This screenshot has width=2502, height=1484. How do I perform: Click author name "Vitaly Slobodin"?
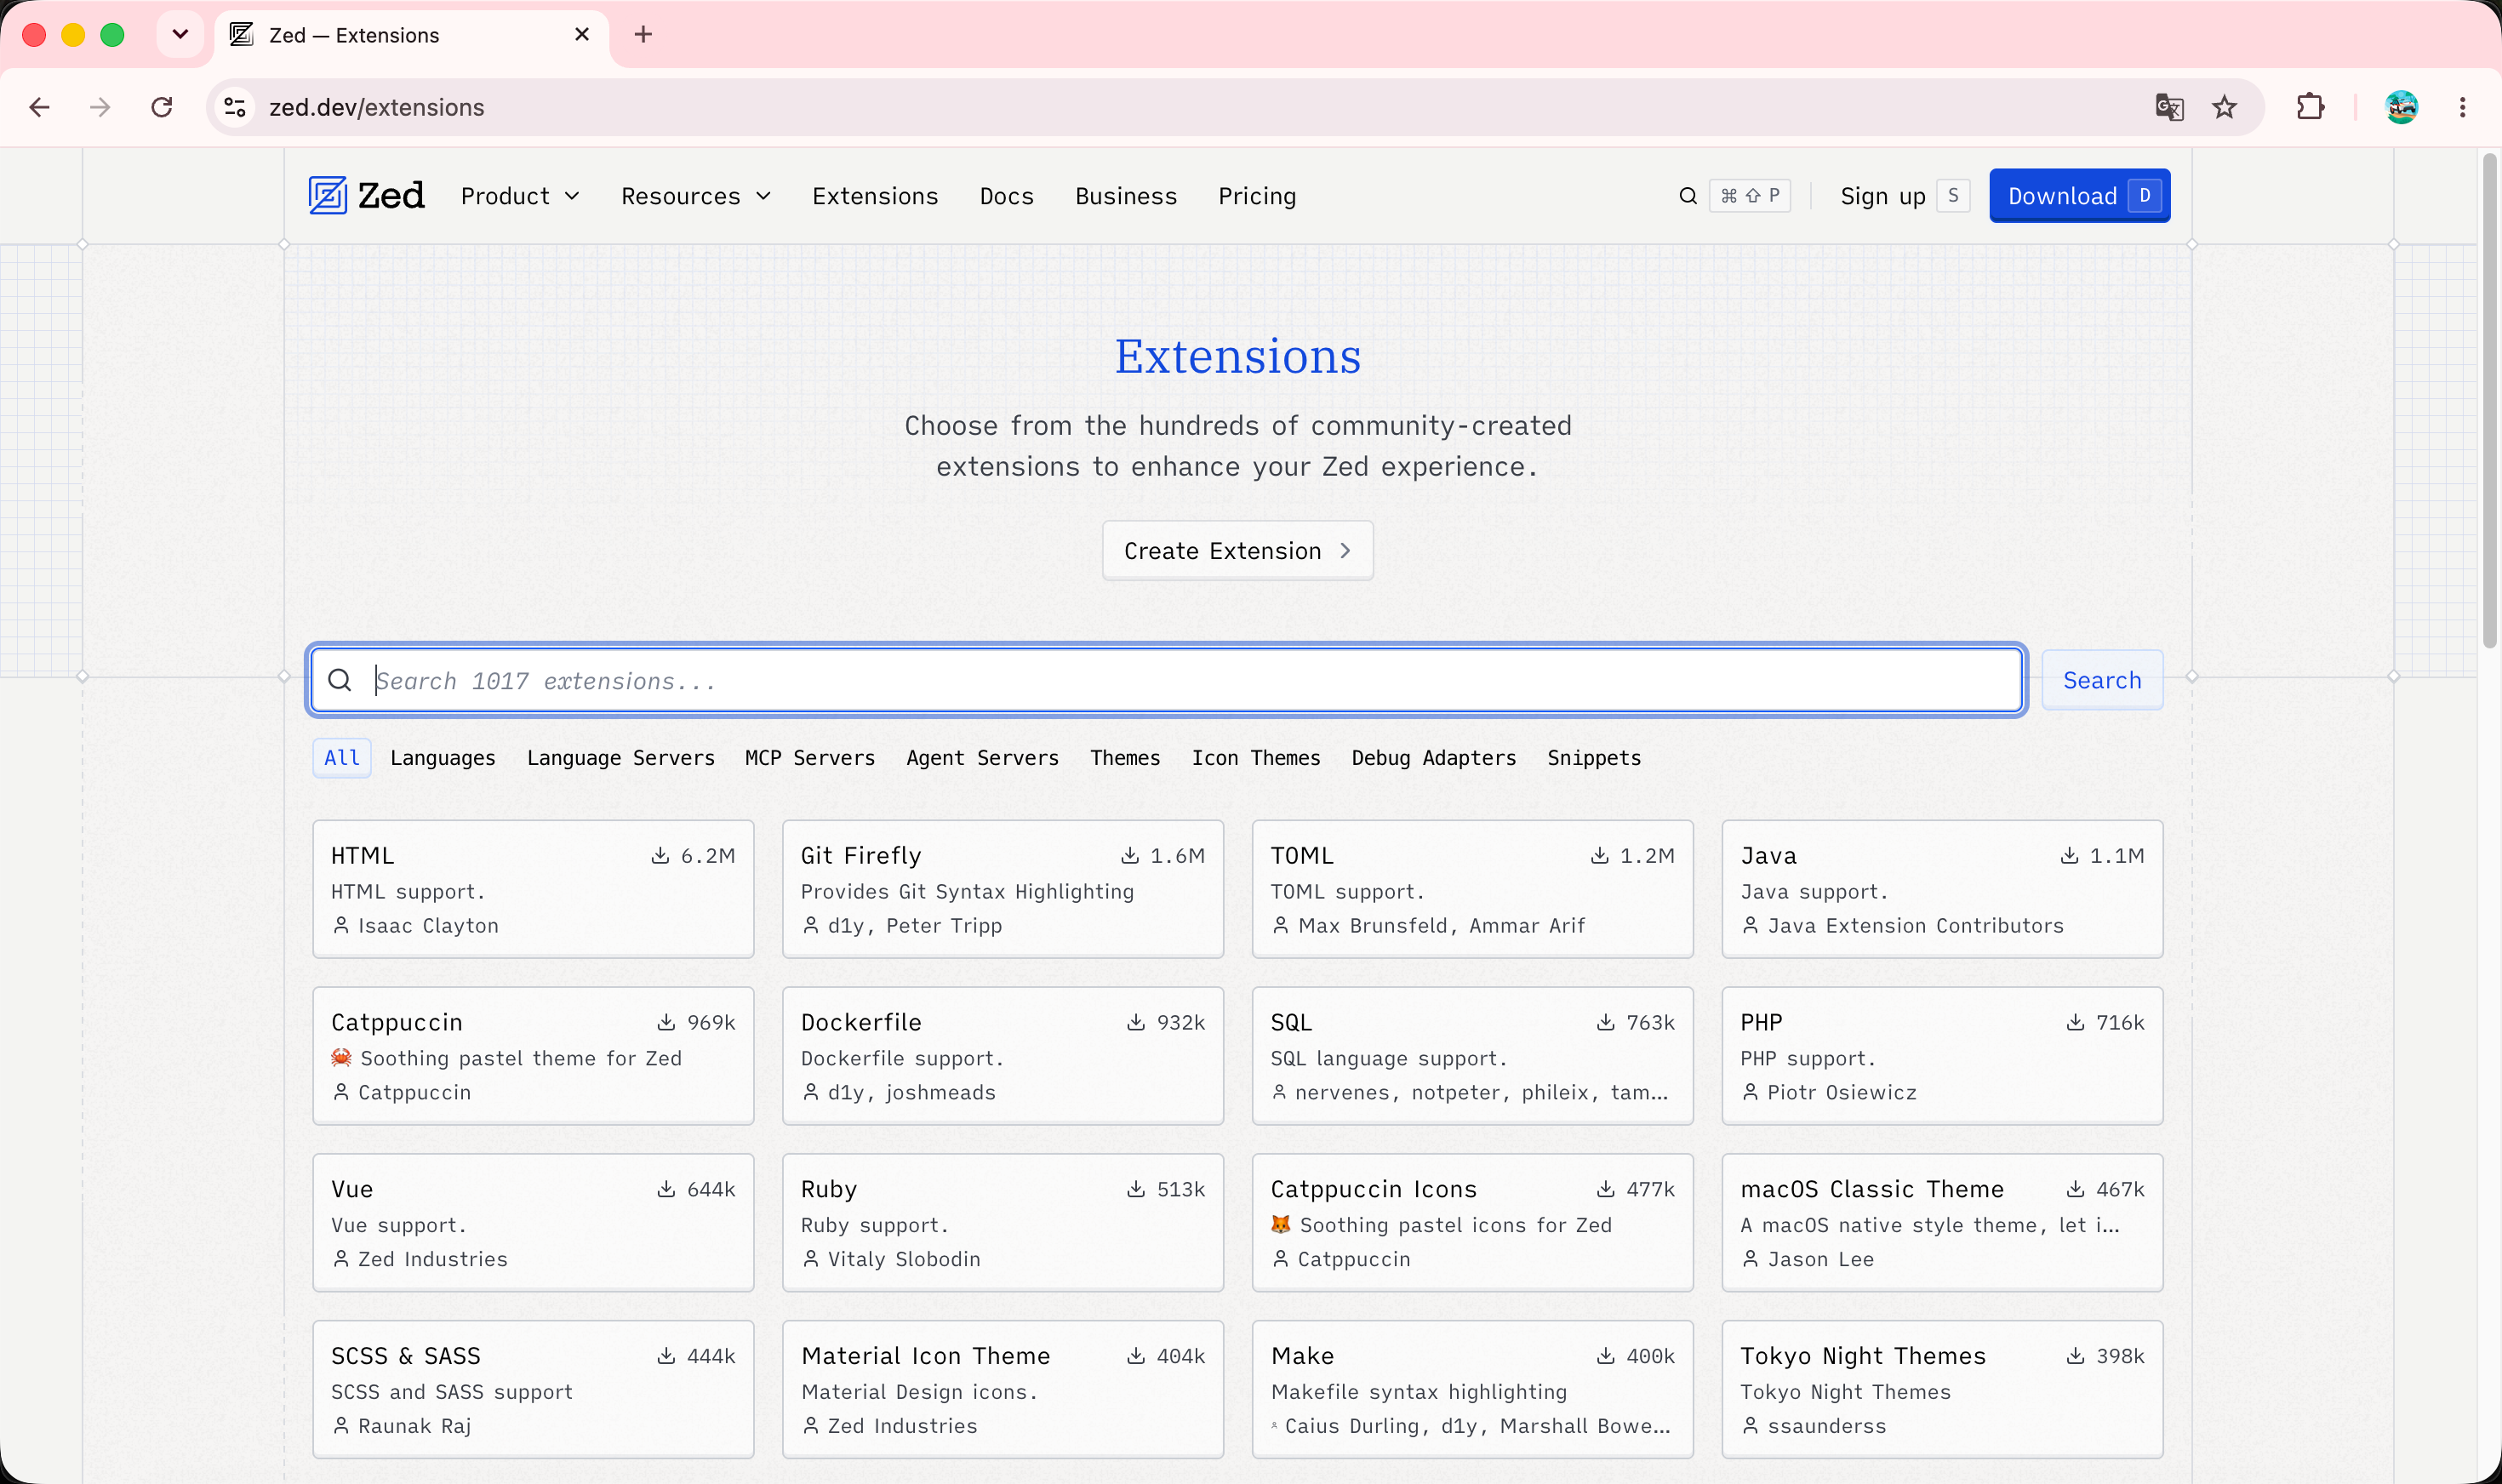[903, 1259]
